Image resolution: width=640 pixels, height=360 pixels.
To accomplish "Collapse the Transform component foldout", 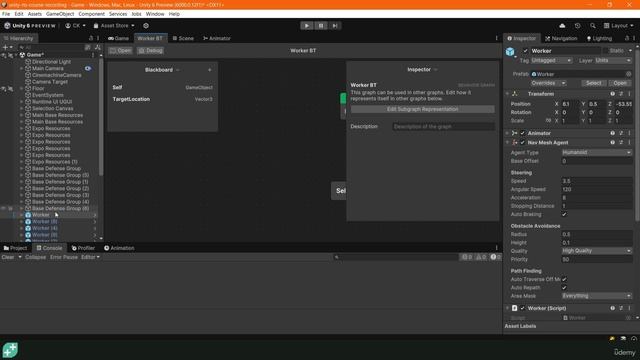I will point(508,94).
